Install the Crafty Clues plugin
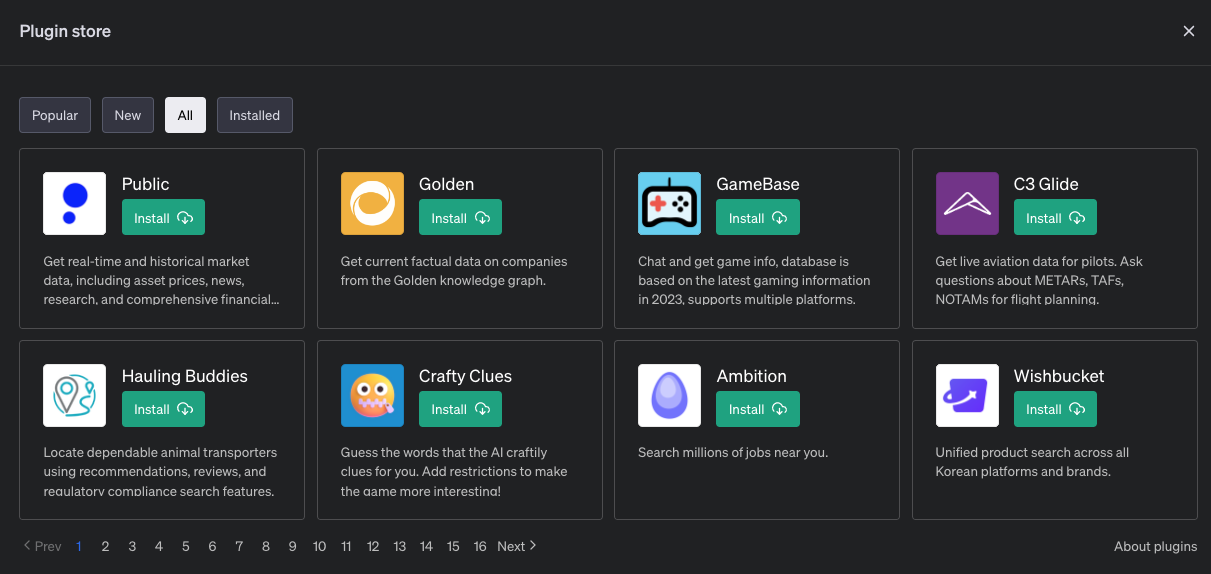Image resolution: width=1211 pixels, height=574 pixels. [460, 409]
